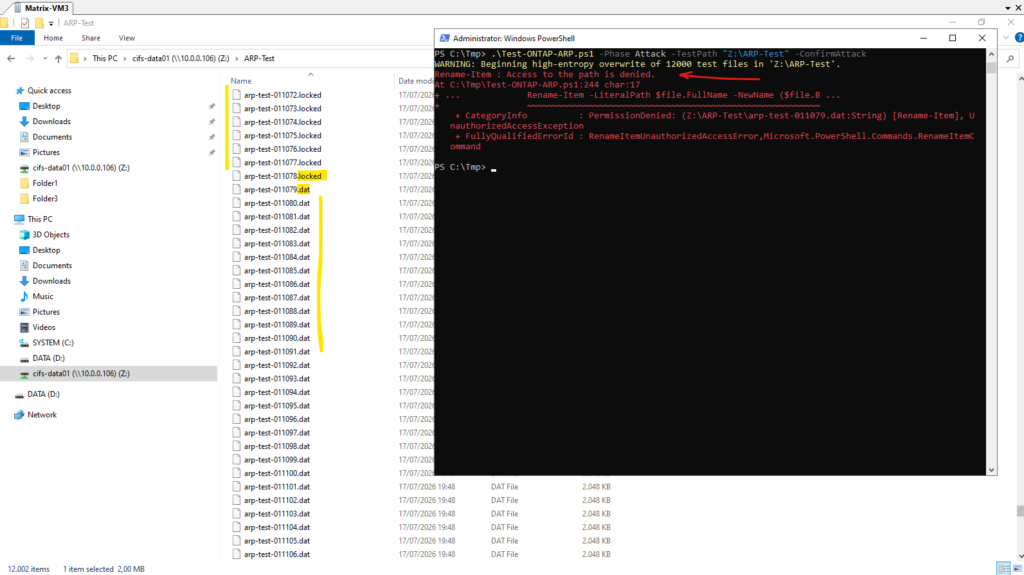Click lower DATA (D:) drive entry

pyautogui.click(x=43, y=394)
